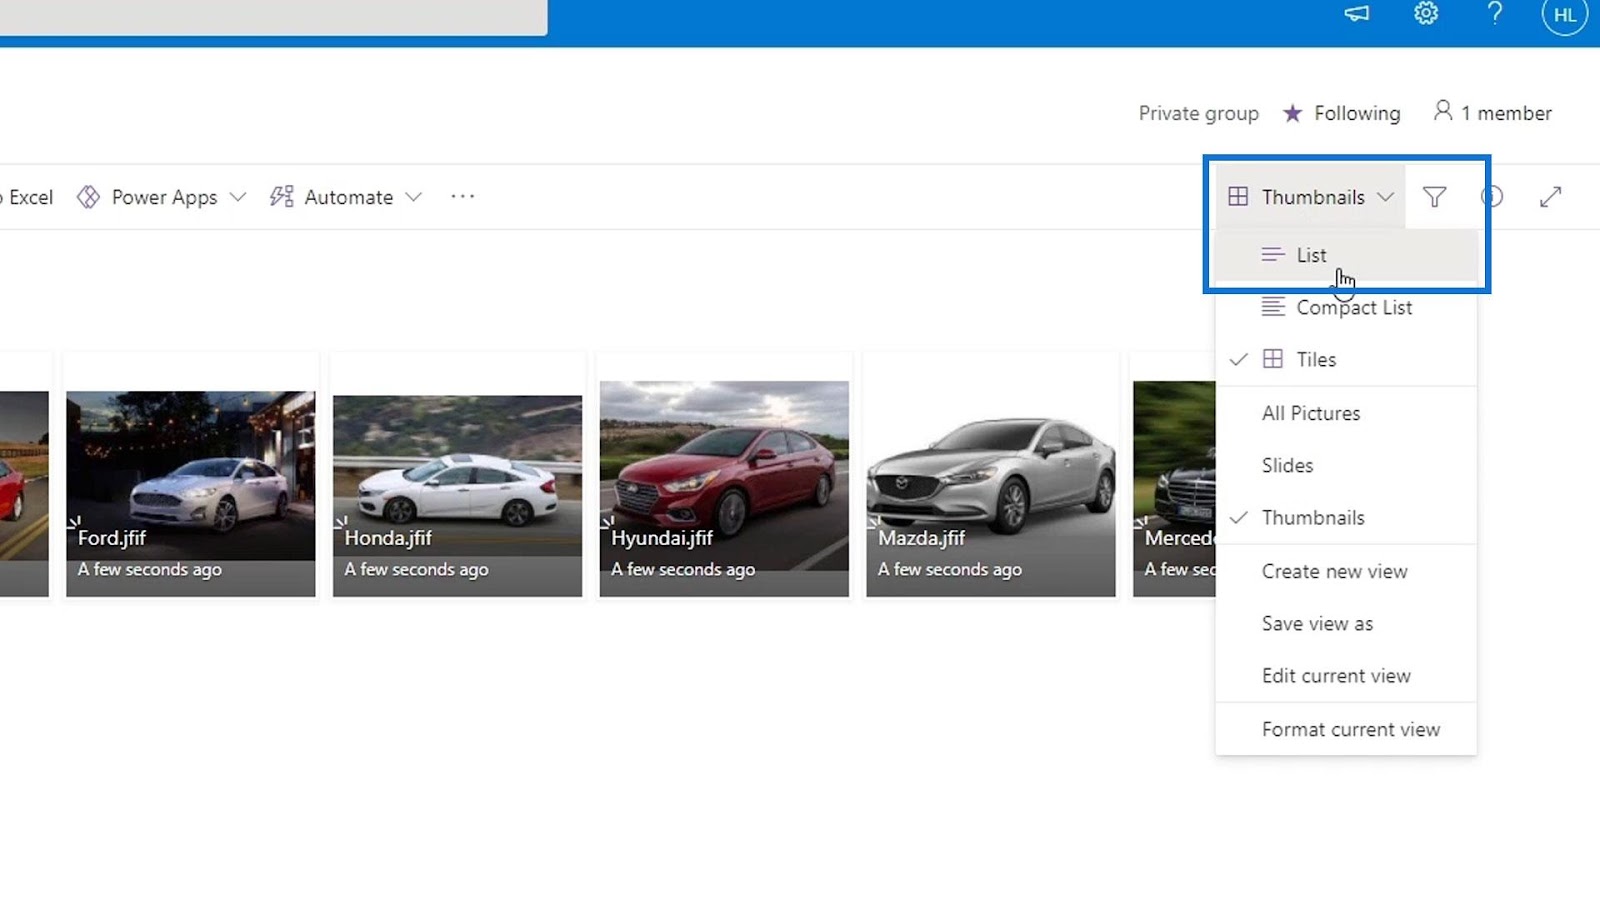This screenshot has width=1600, height=900.
Task: Select the checked Thumbnails view option
Action: pyautogui.click(x=1312, y=518)
